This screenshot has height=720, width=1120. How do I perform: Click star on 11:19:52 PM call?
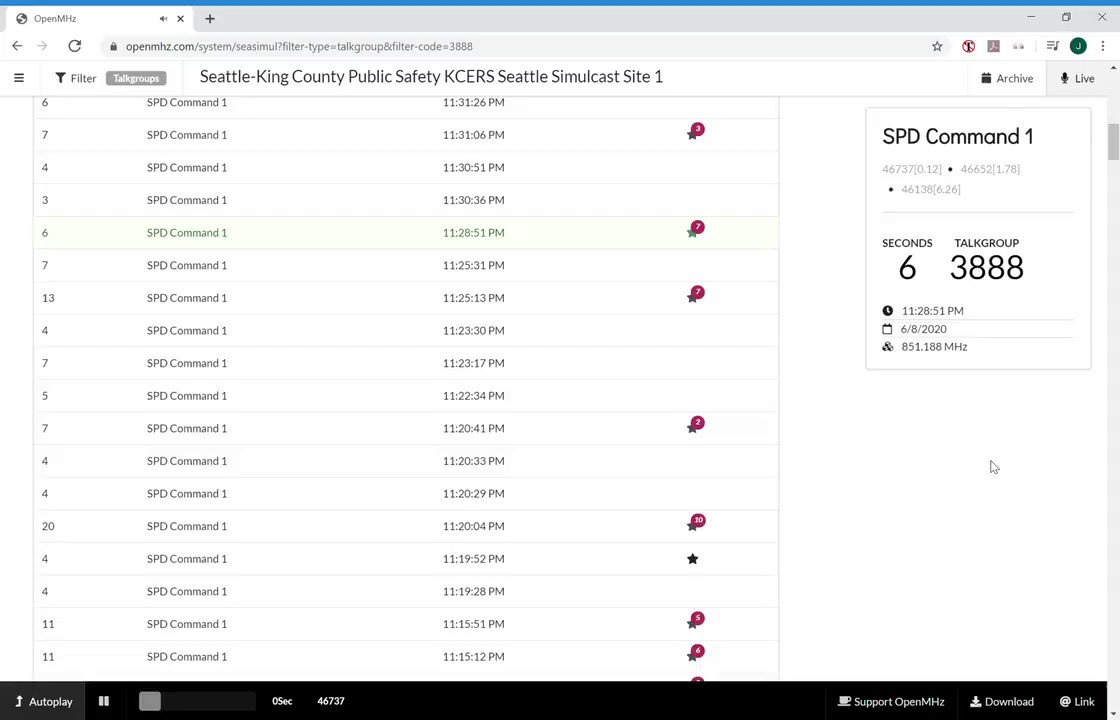coord(692,559)
